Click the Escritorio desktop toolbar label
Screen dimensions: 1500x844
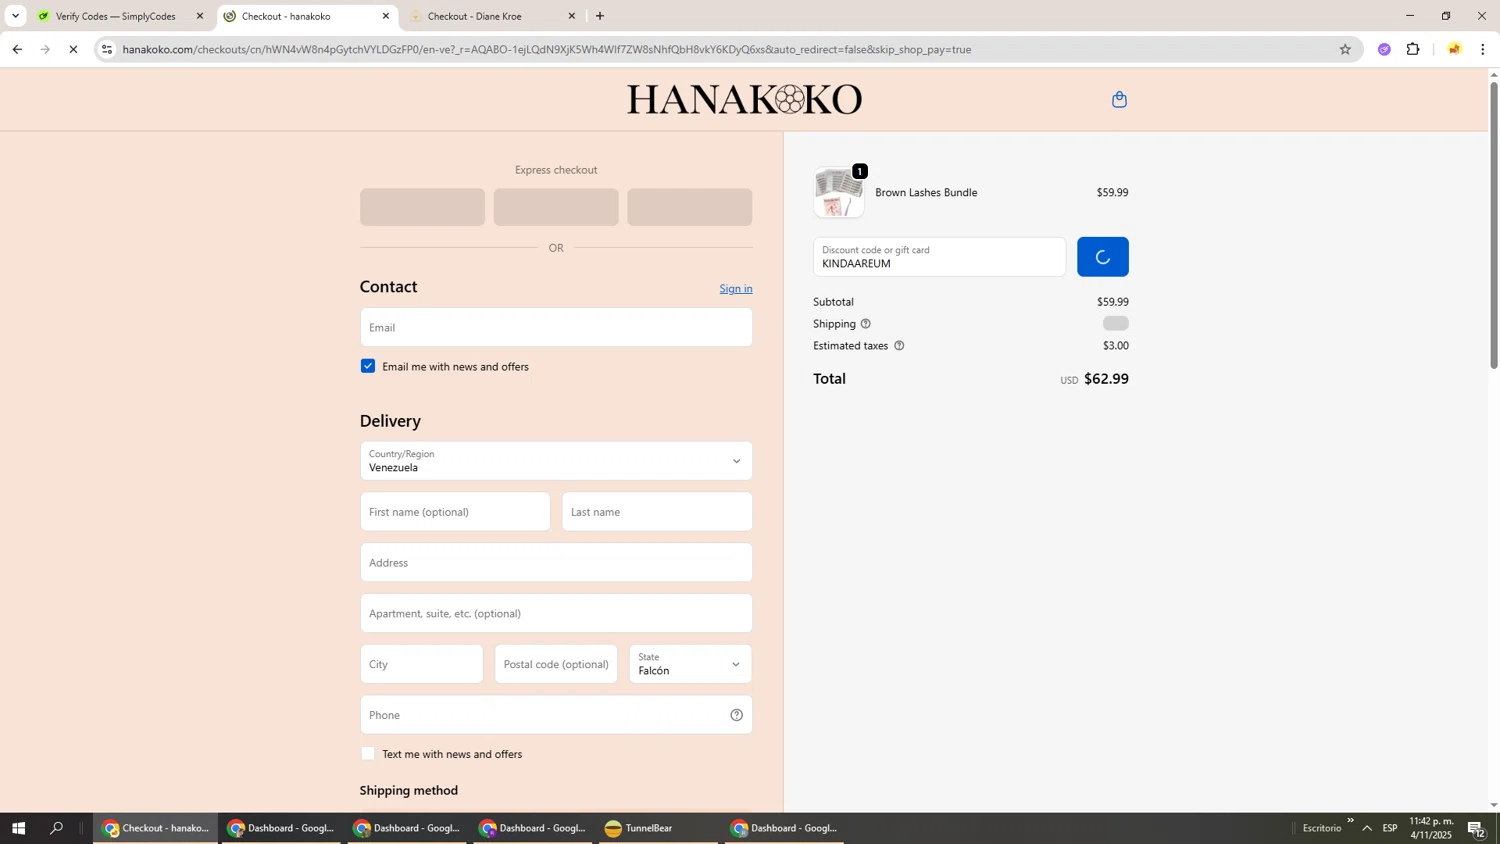click(1322, 828)
